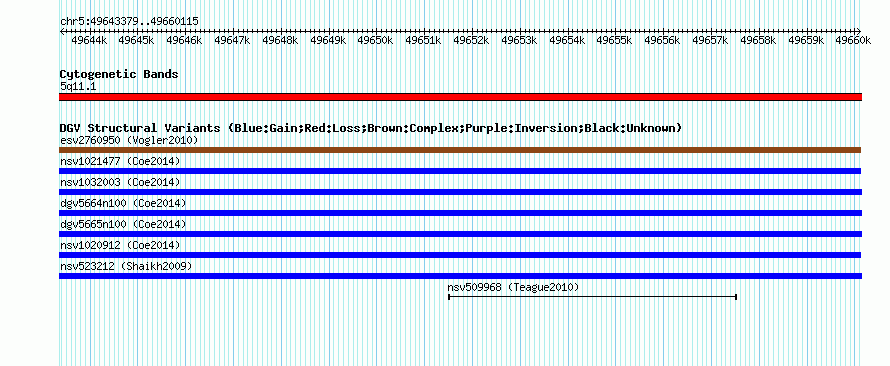Viewport: 890px width, 366px height.
Task: Select the blue nsv1020912 gain bar
Action: coord(460,255)
